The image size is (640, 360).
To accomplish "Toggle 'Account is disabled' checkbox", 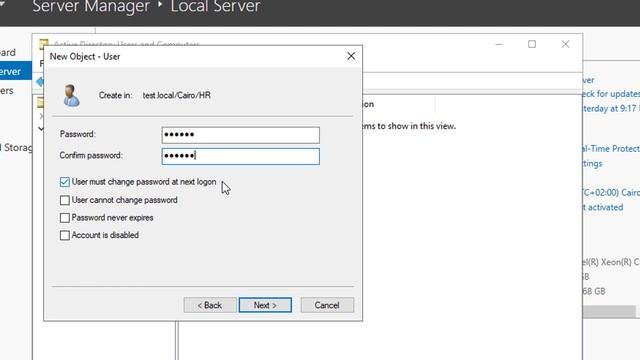I will [x=64, y=236].
